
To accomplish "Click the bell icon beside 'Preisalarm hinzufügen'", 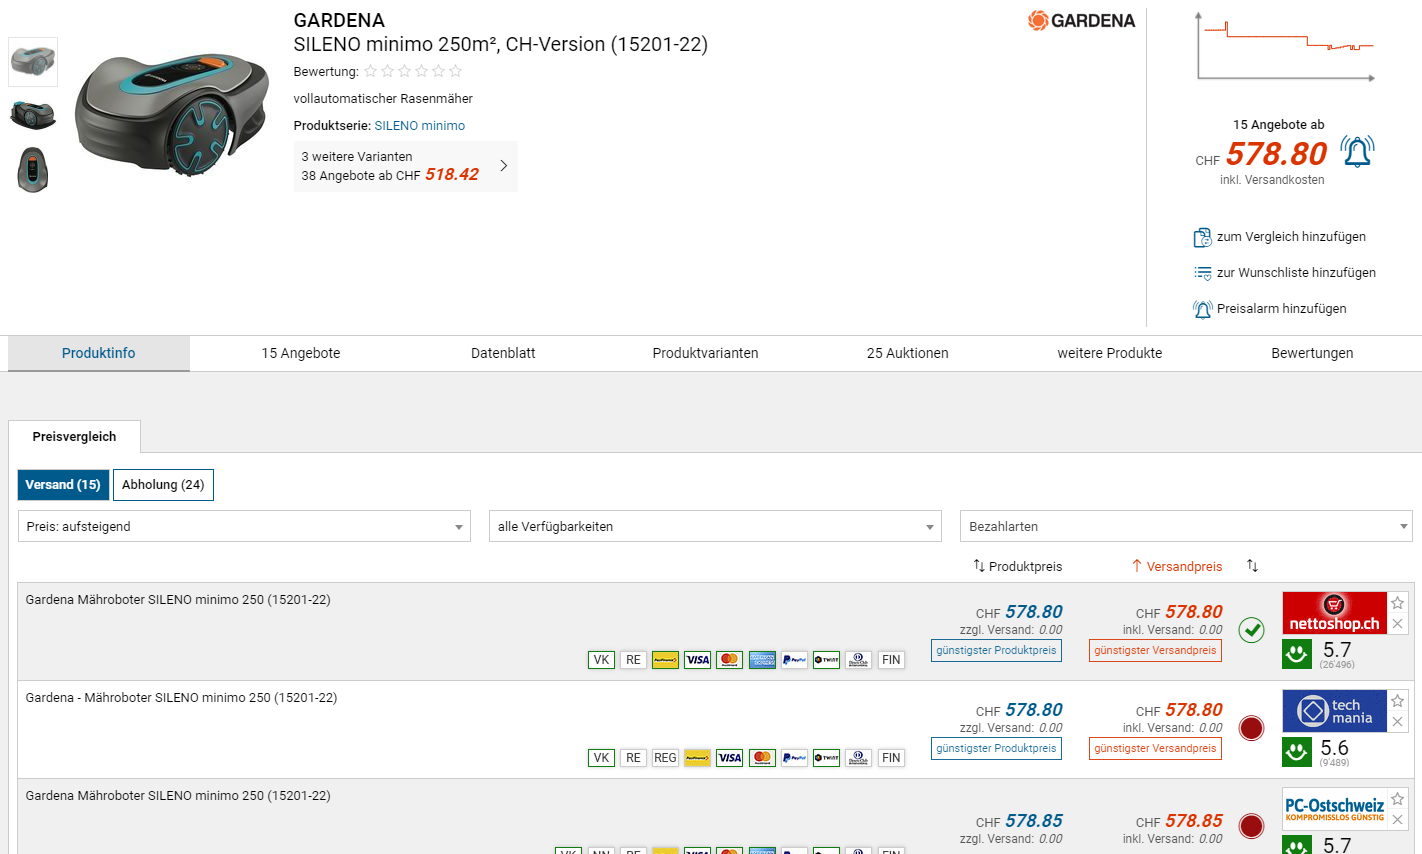I will (1202, 309).
